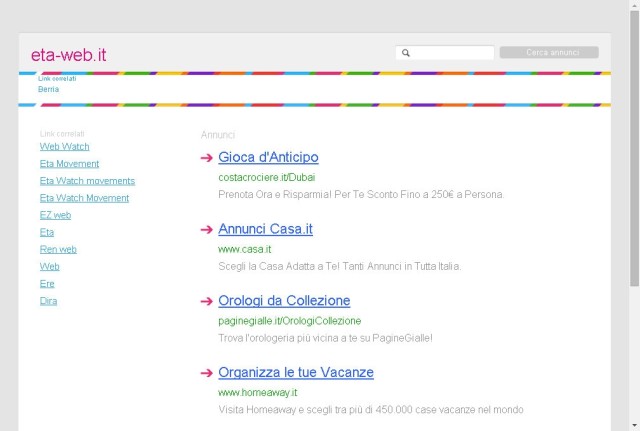The height and width of the screenshot is (431, 640).
Task: Click the magnifier icon in search box
Action: (406, 53)
